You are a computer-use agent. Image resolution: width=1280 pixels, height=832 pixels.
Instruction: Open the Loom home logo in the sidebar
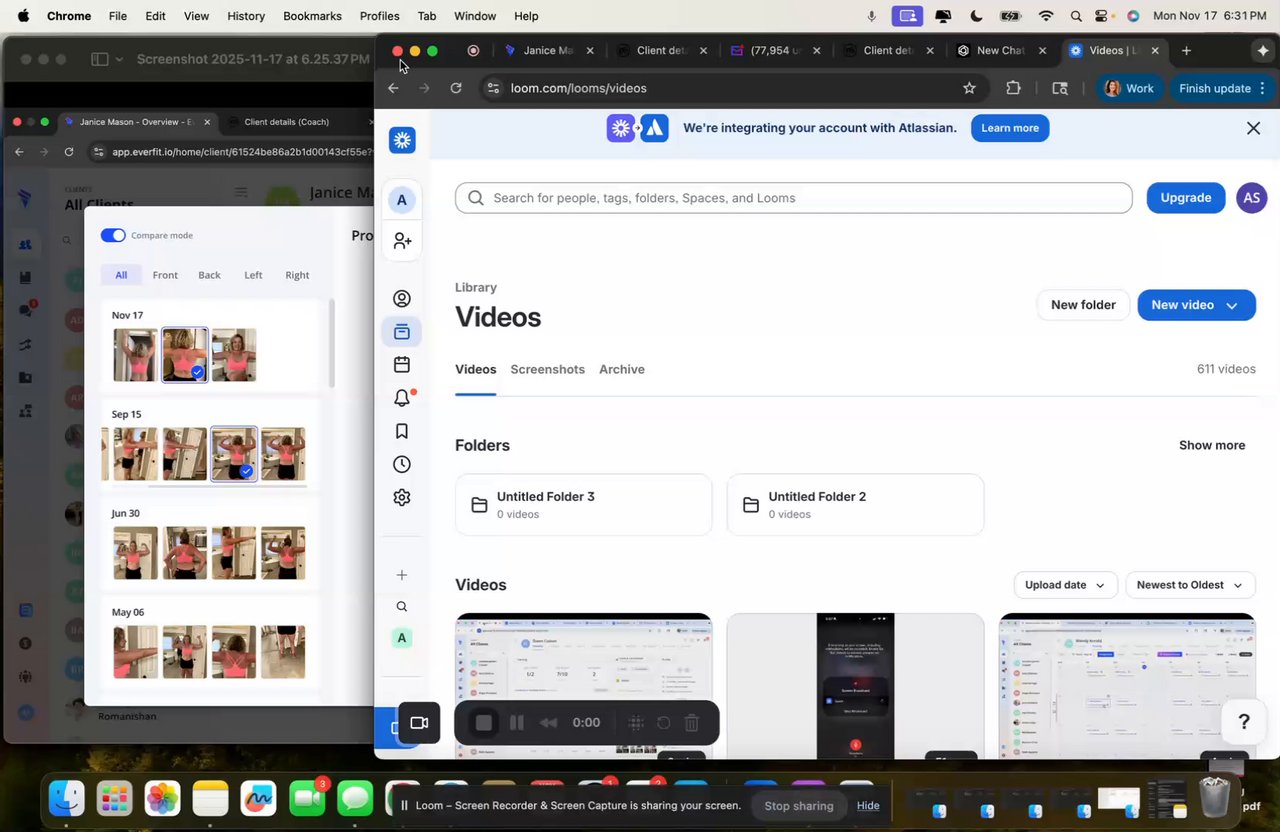coord(402,140)
